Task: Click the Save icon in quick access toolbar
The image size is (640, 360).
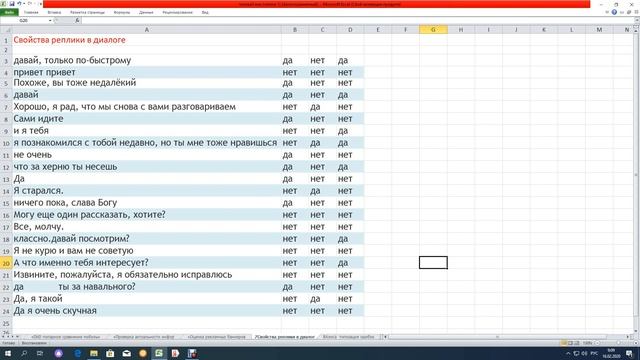Action: coord(11,4)
